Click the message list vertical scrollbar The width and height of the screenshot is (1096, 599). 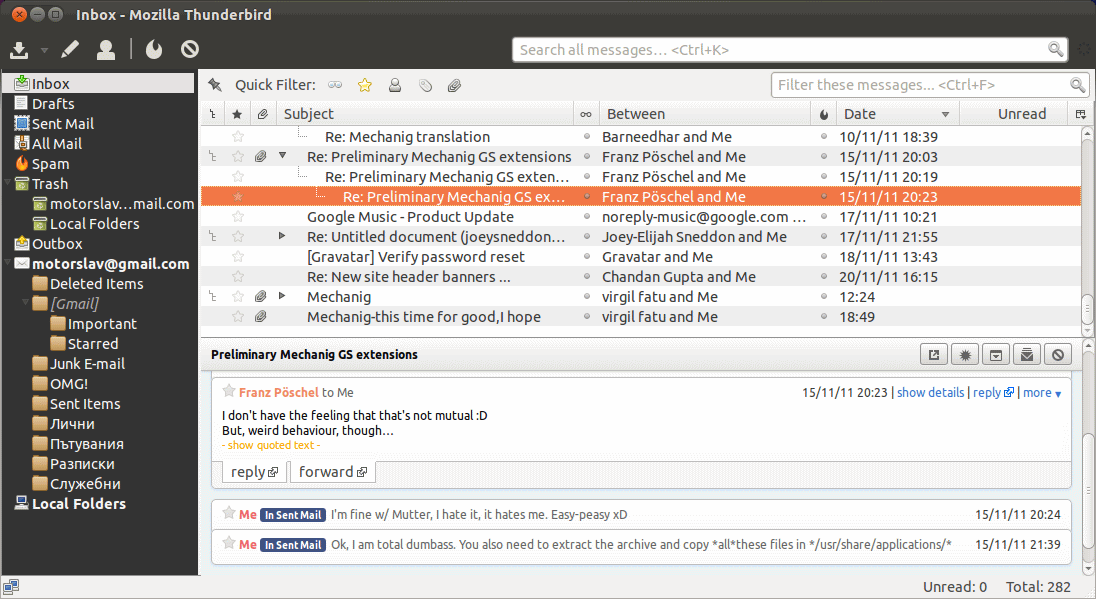(1087, 231)
